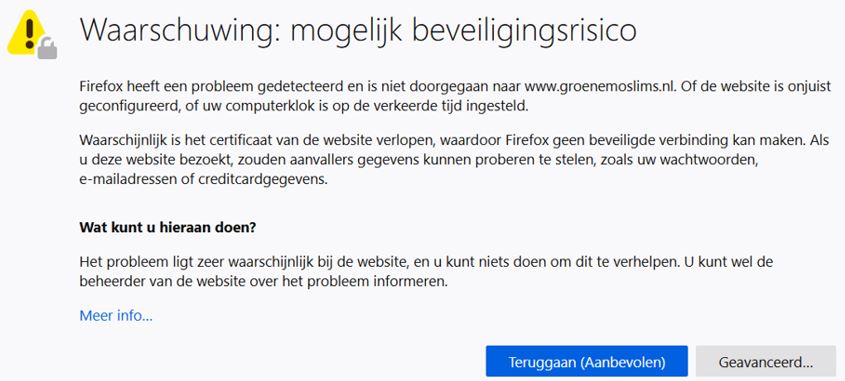Click the yellow warning triangle icon
The height and width of the screenshot is (381, 845).
pos(27,32)
